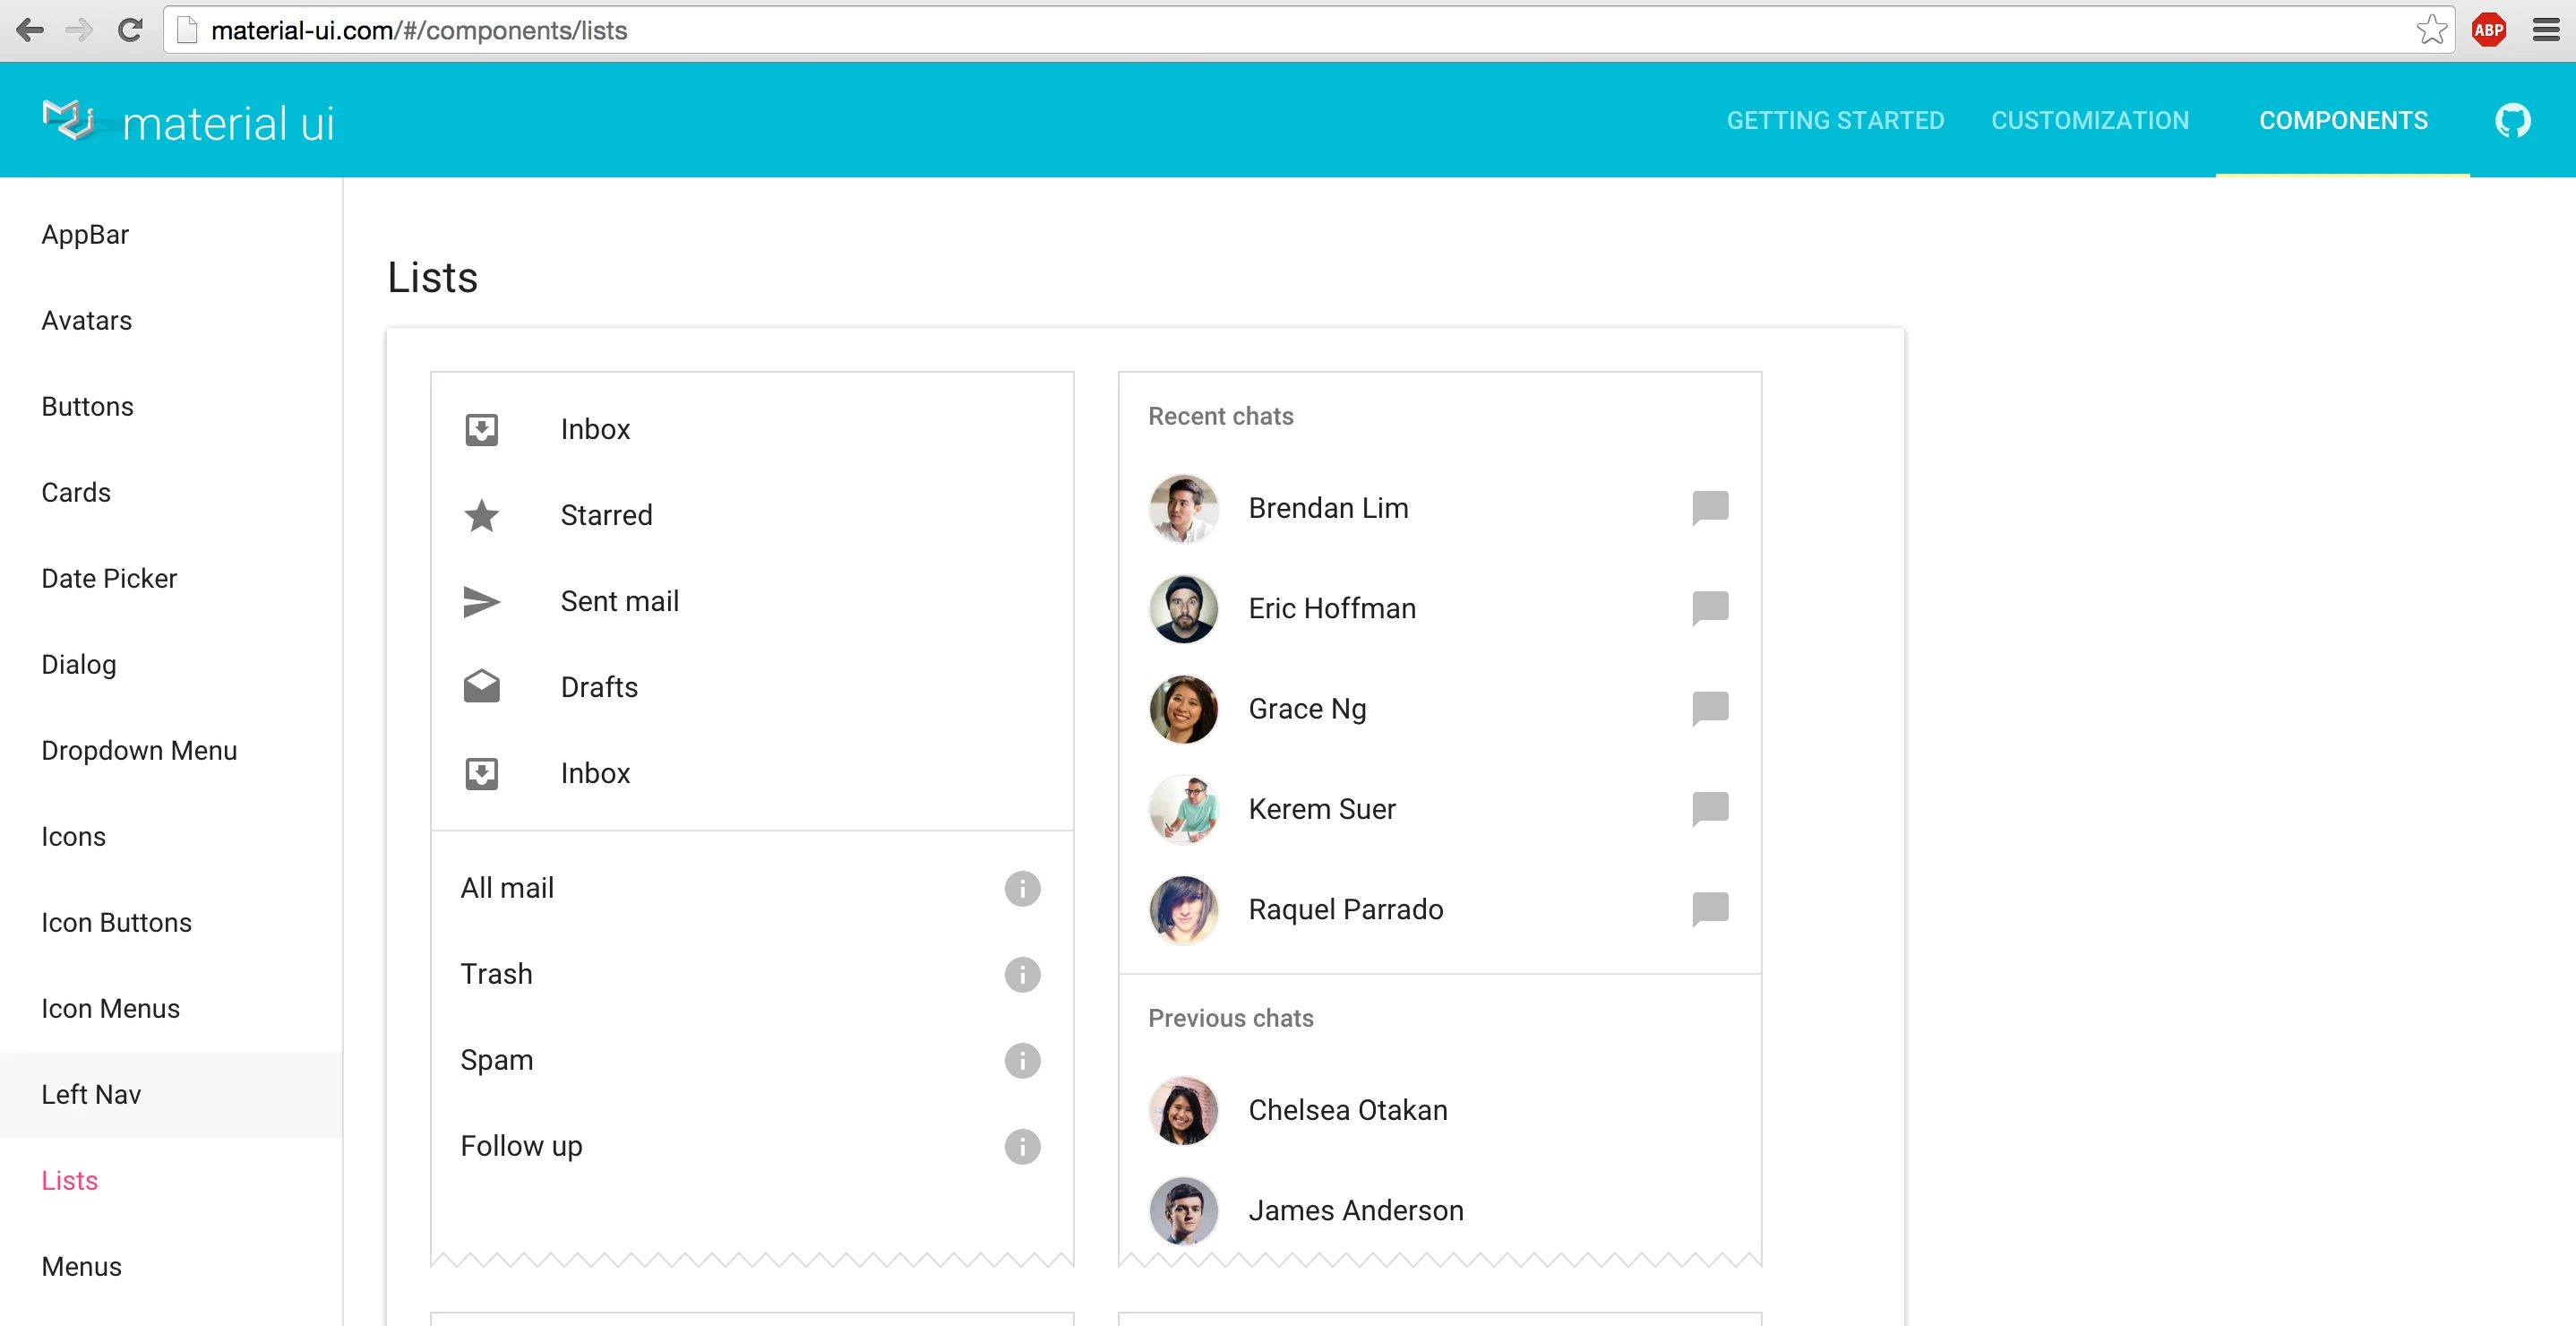Select the Trash list item
The image size is (2576, 1326).
(496, 974)
